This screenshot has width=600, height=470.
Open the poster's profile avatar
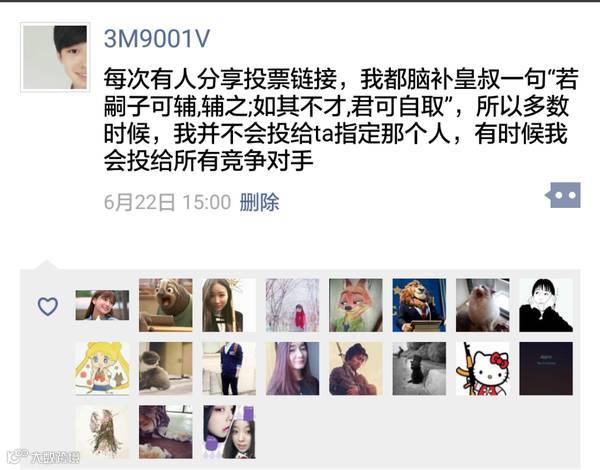point(55,57)
